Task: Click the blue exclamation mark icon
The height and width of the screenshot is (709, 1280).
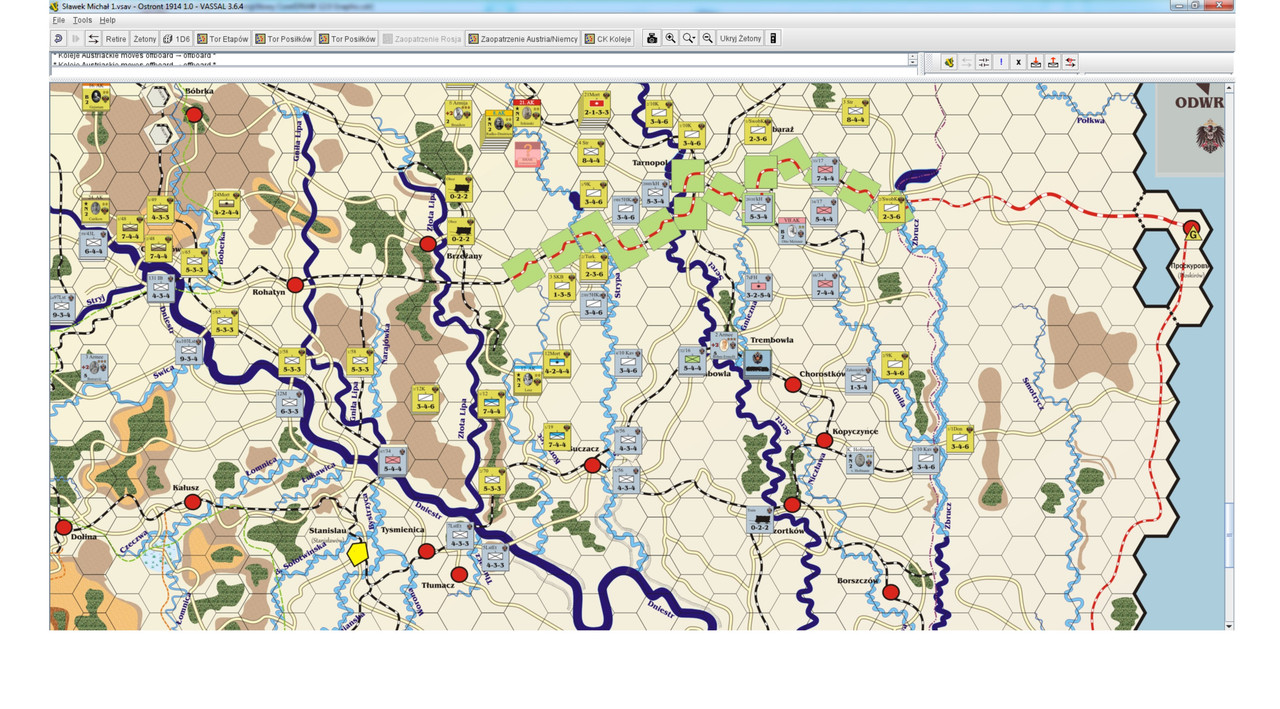Action: 1001,62
